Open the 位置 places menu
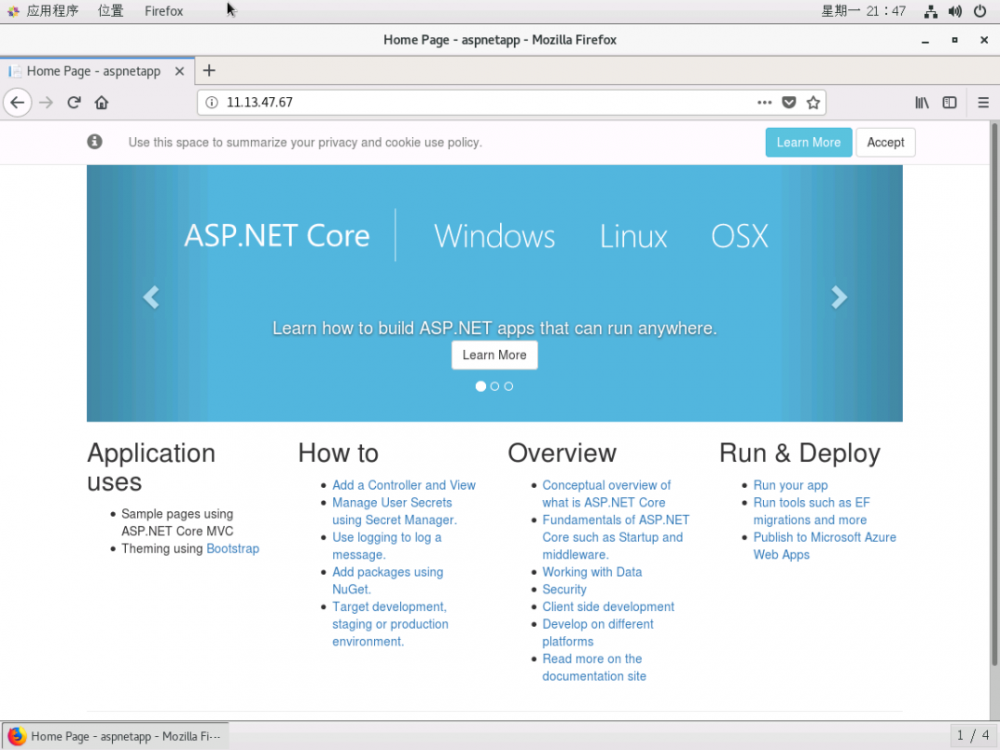This screenshot has width=1000, height=750. click(110, 11)
